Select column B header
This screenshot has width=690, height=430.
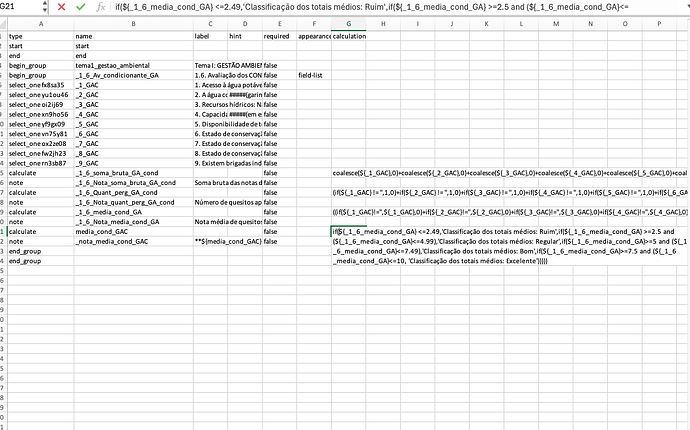tap(133, 24)
